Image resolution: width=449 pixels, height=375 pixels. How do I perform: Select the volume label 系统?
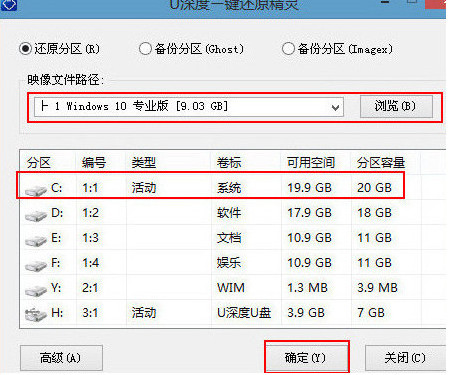tap(229, 188)
